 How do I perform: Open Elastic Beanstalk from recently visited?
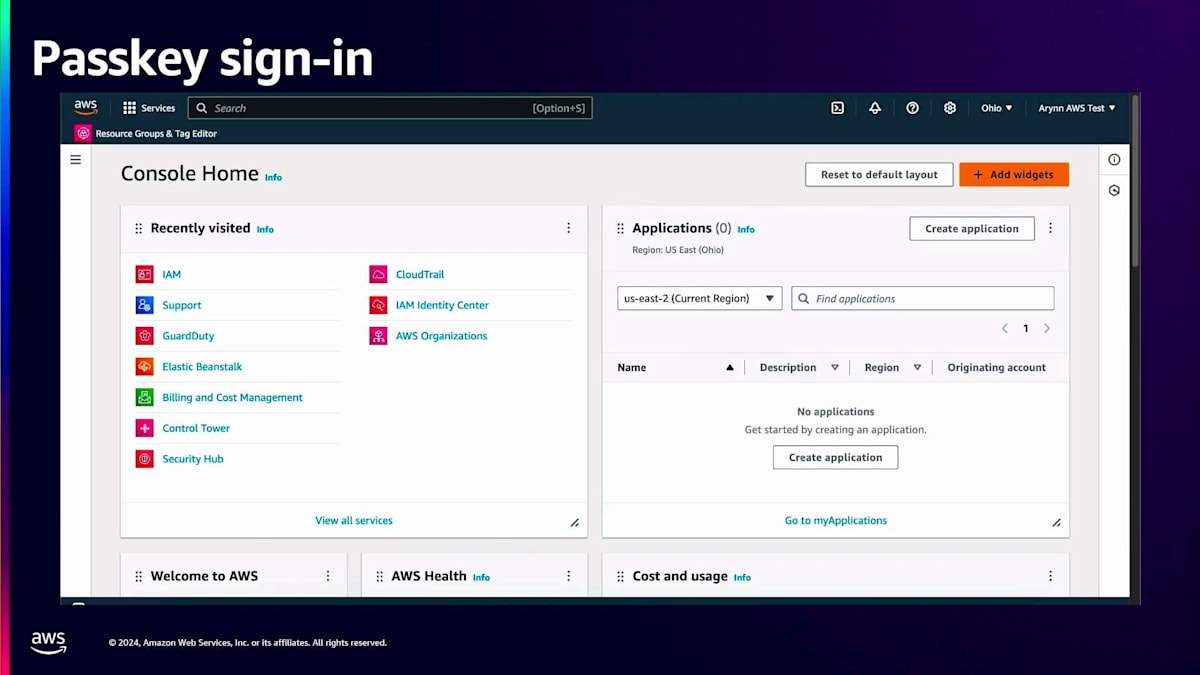tap(202, 367)
